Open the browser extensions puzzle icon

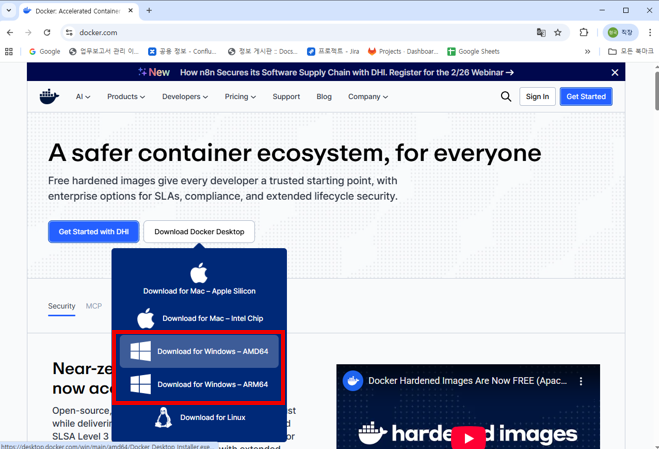584,32
